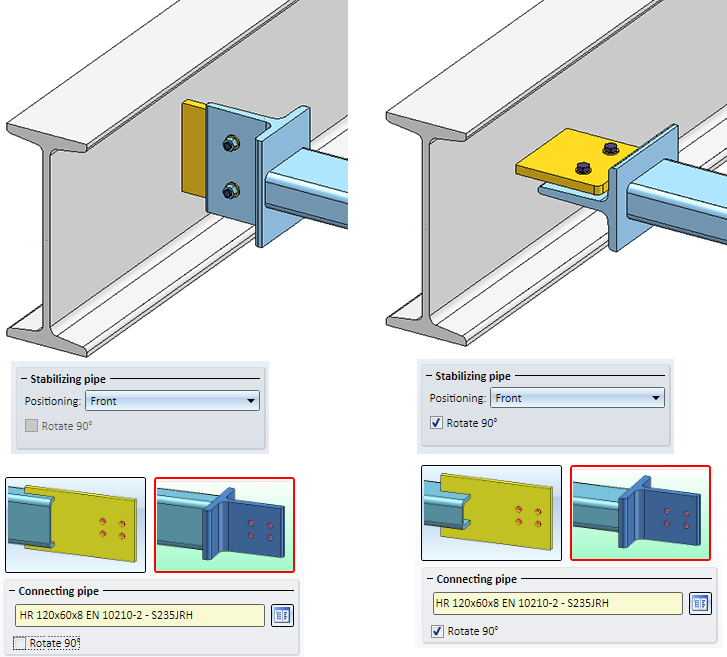Enable left Connecting pipe Rotate 90° checkbox
The image size is (727, 657).
point(19,643)
